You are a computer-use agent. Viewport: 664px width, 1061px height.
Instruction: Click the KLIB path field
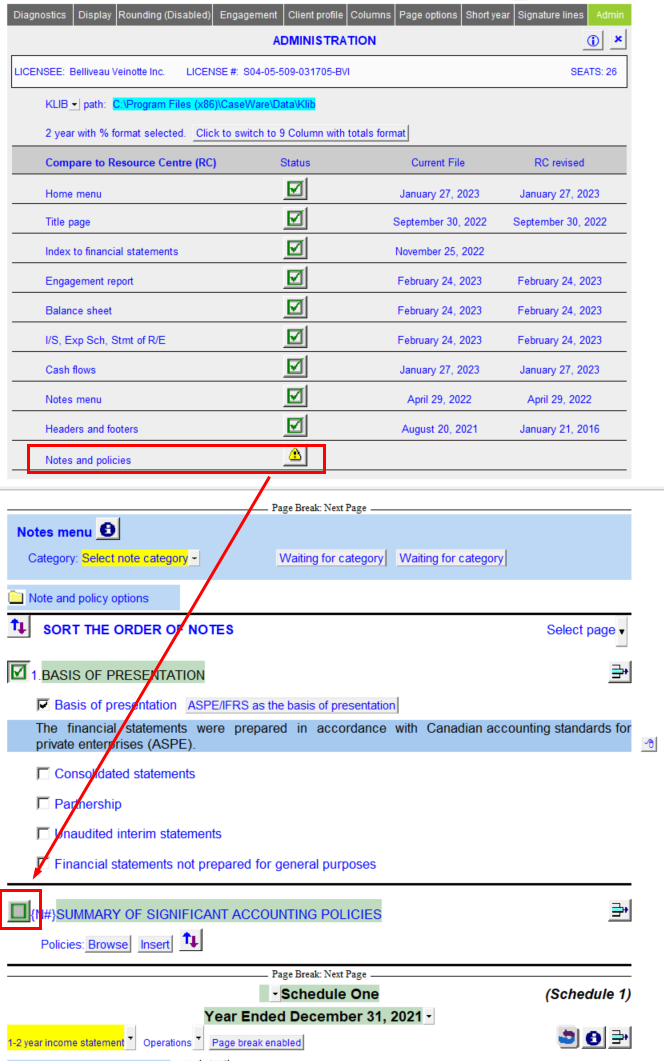click(x=214, y=104)
